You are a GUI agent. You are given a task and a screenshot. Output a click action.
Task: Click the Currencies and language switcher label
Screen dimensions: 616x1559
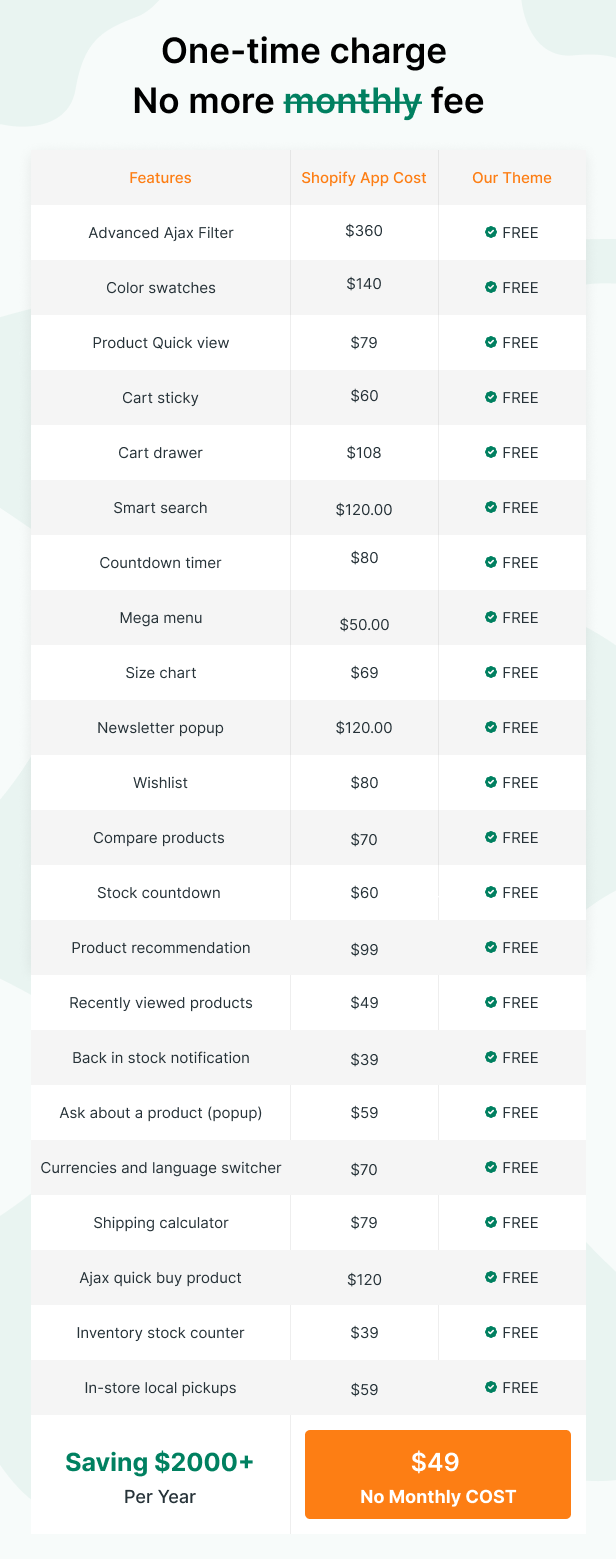click(x=161, y=1168)
